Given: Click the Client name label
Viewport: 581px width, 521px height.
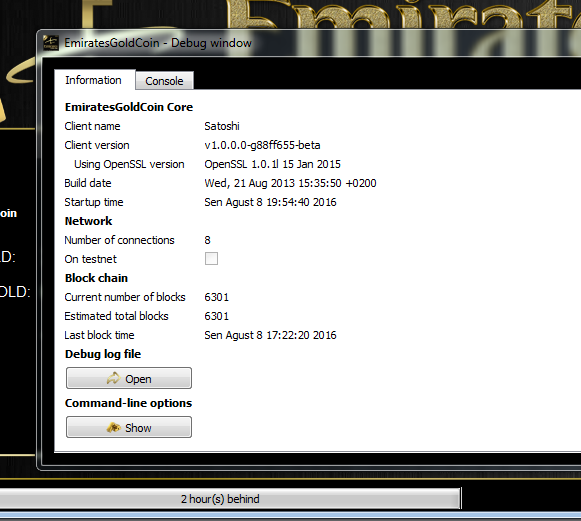Looking at the screenshot, I should 92,126.
